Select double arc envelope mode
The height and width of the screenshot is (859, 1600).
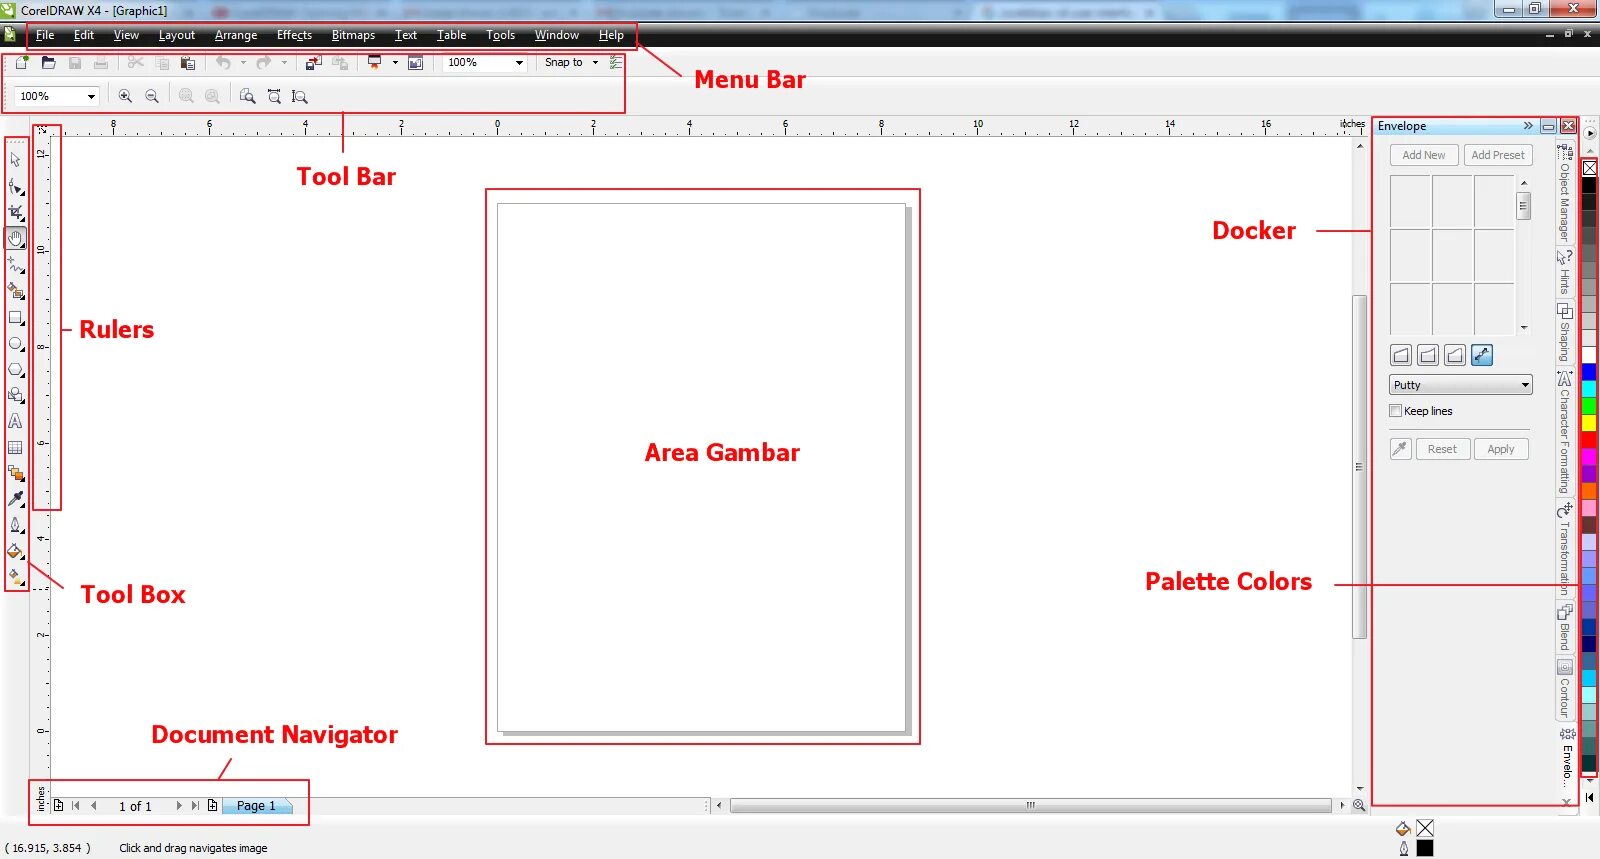(1455, 355)
